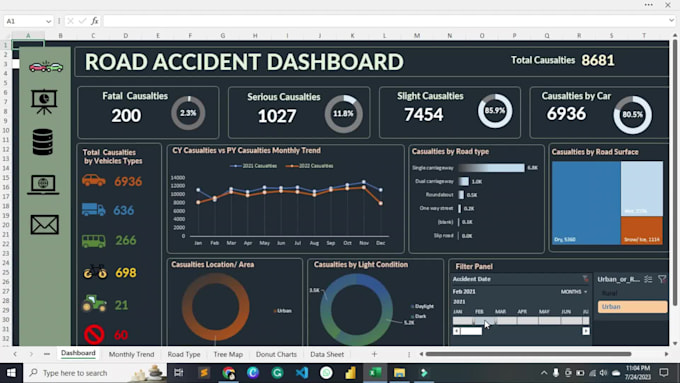Cancel formula entry with X icon
This screenshot has width=680, height=383.
tap(70, 21)
